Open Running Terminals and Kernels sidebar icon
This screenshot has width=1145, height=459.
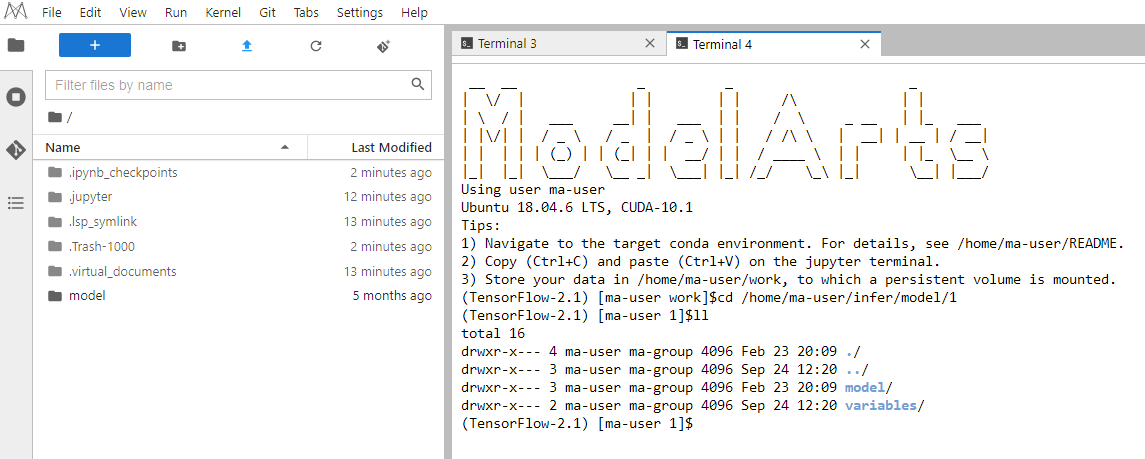(x=16, y=97)
